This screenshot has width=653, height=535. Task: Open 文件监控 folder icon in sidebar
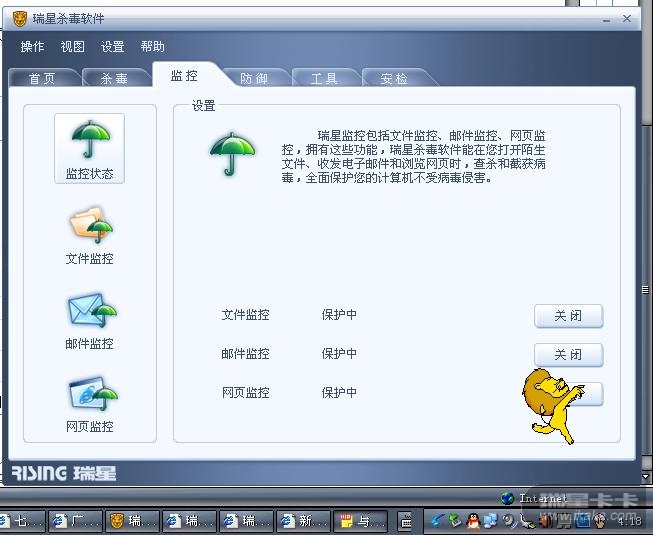[91, 225]
